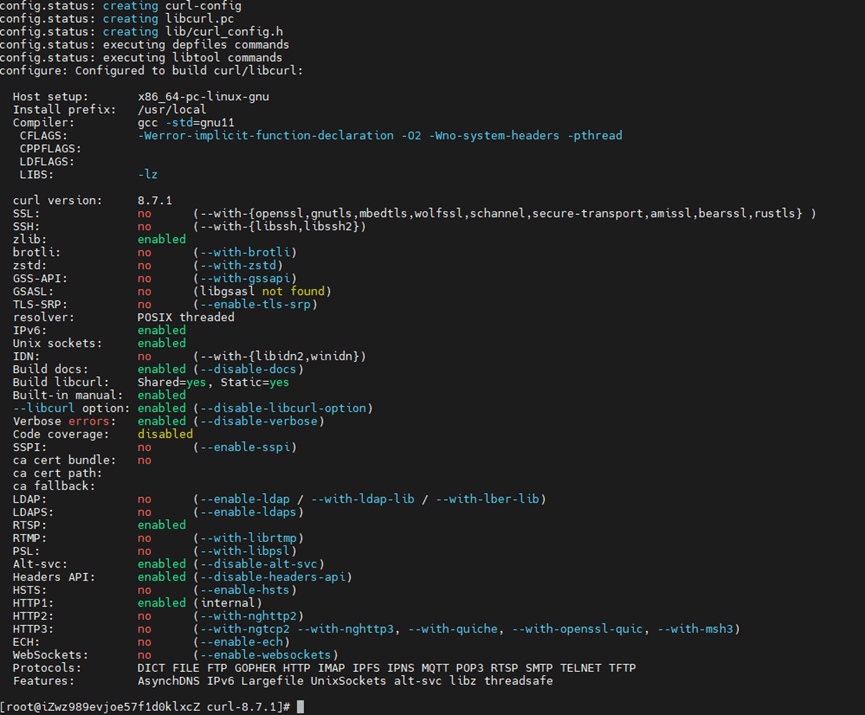Image resolution: width=865 pixels, height=715 pixels.
Task: Click the "--with-brotli" option text
Action: point(245,252)
